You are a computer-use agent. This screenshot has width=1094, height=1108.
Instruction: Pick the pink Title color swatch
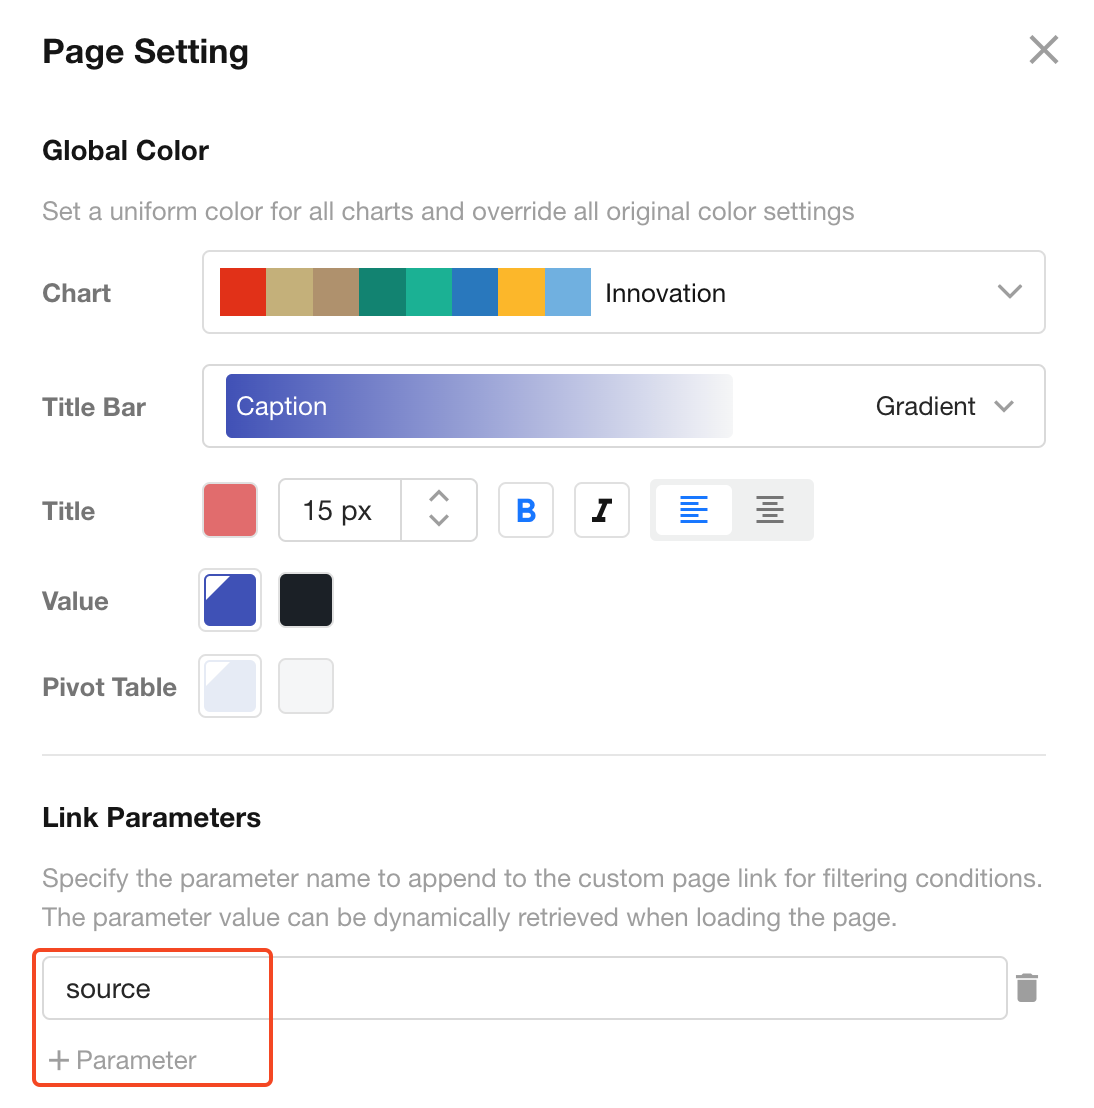coord(230,510)
